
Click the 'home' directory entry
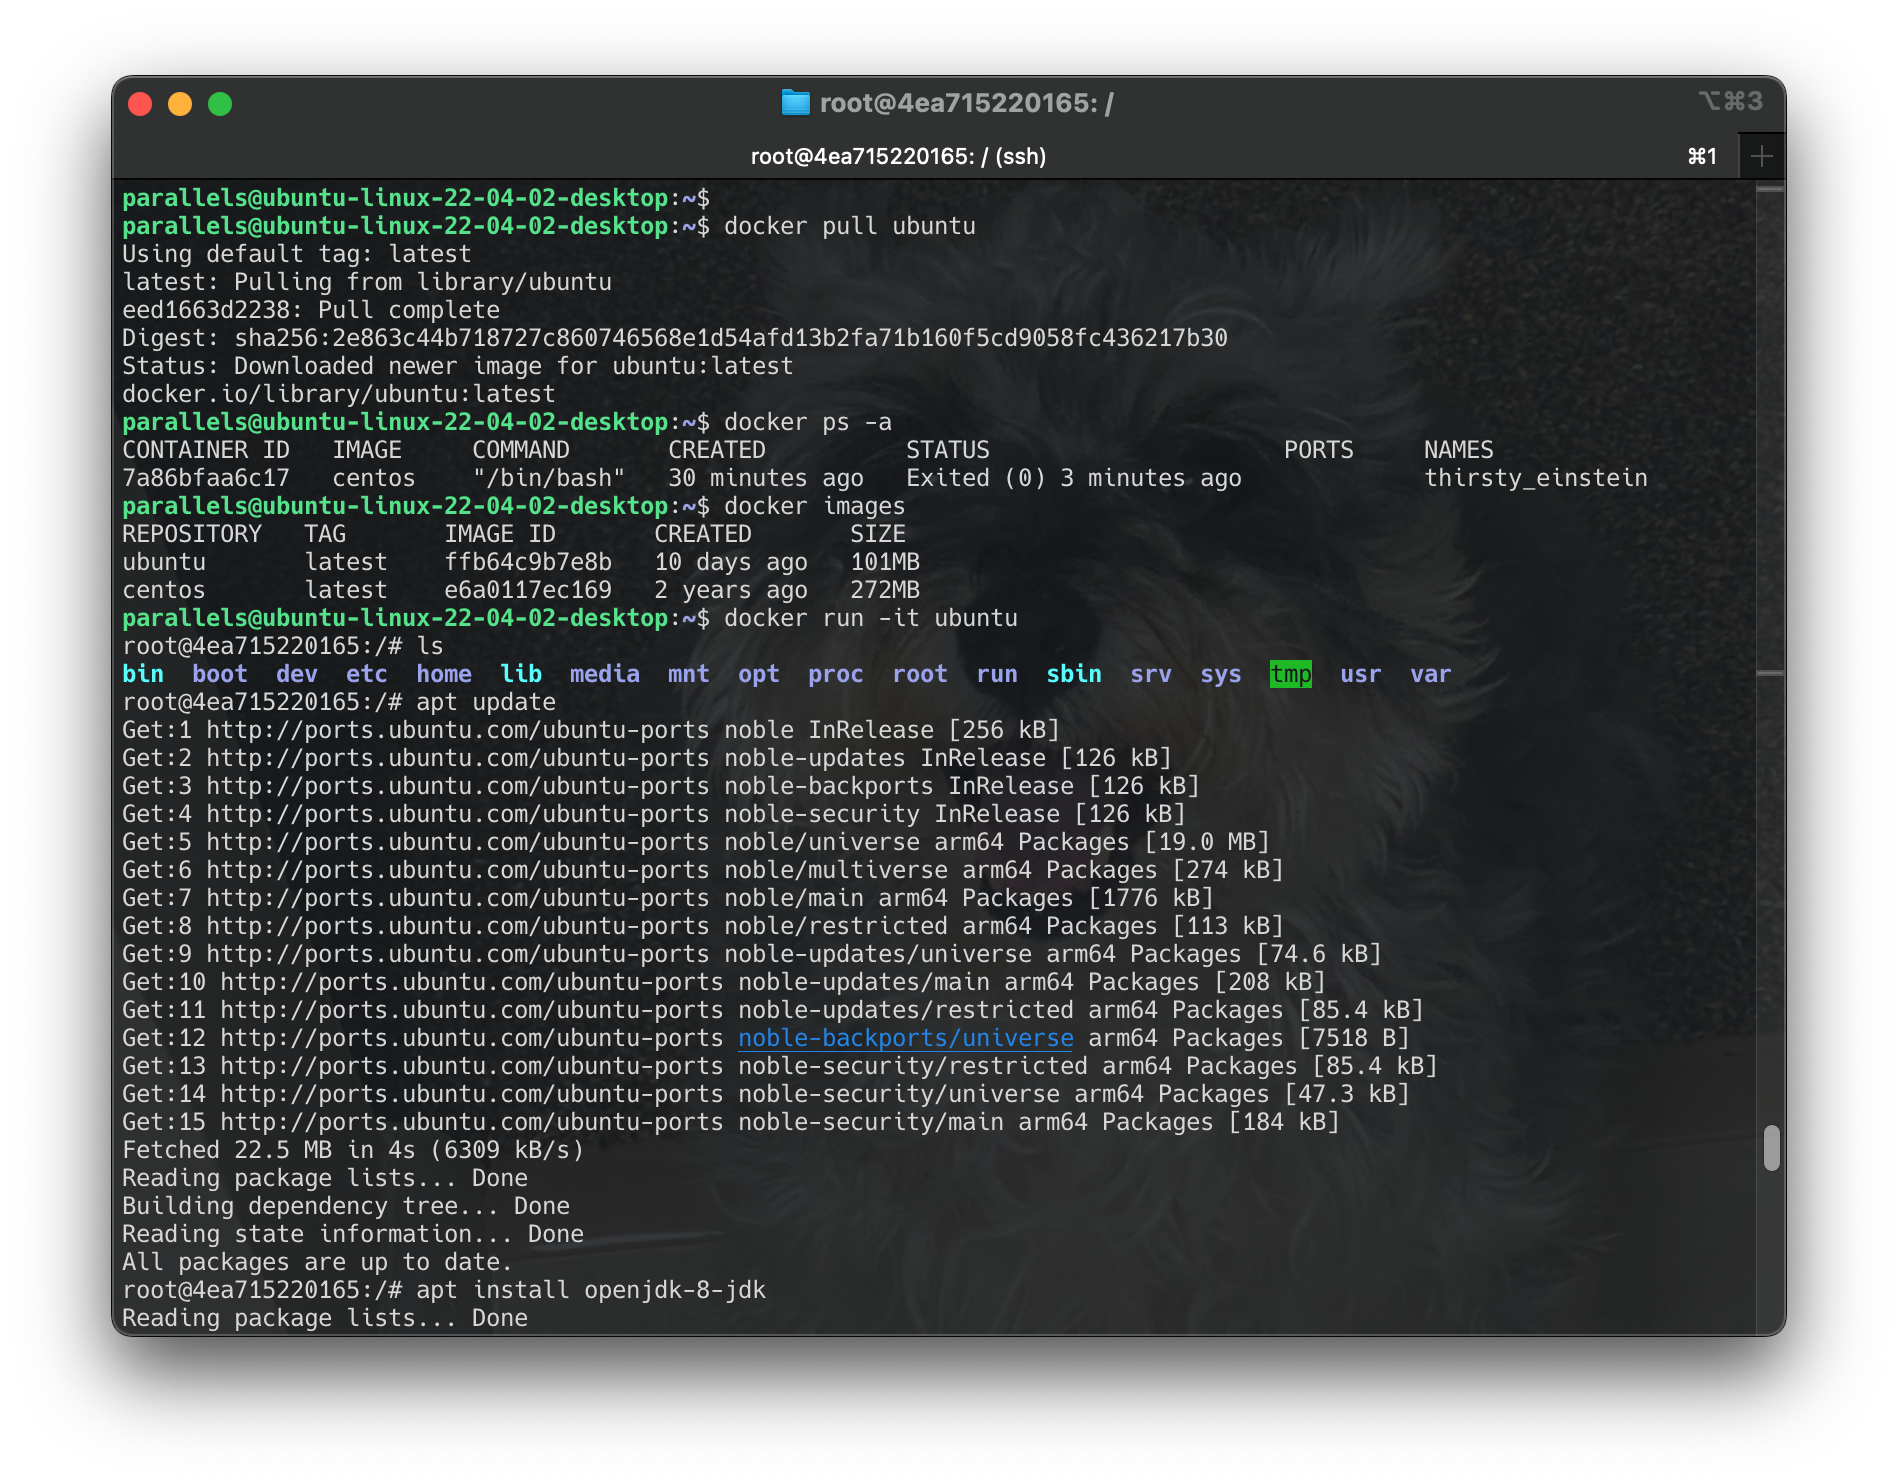444,674
